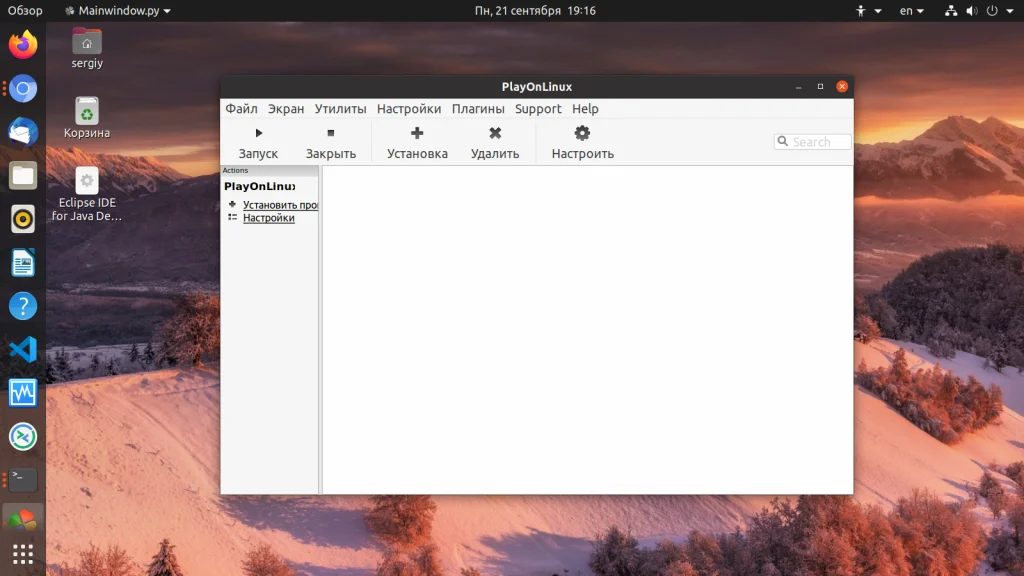Open Visual Studio Code from the dock
1024x576 pixels.
point(23,349)
